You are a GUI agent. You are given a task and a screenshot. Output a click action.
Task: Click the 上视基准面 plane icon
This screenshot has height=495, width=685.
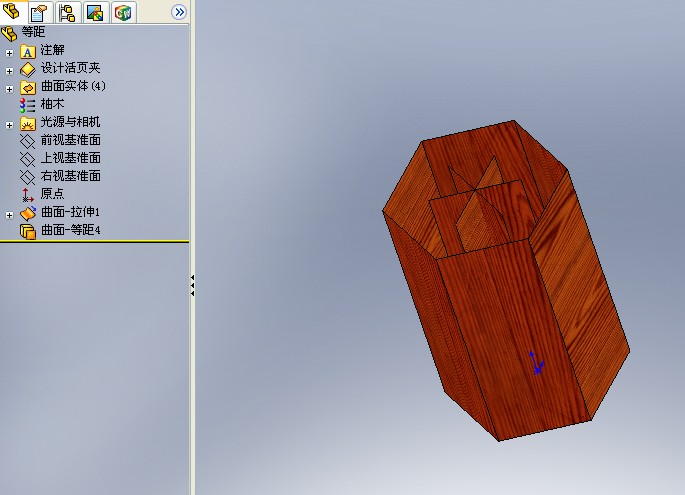coord(28,159)
